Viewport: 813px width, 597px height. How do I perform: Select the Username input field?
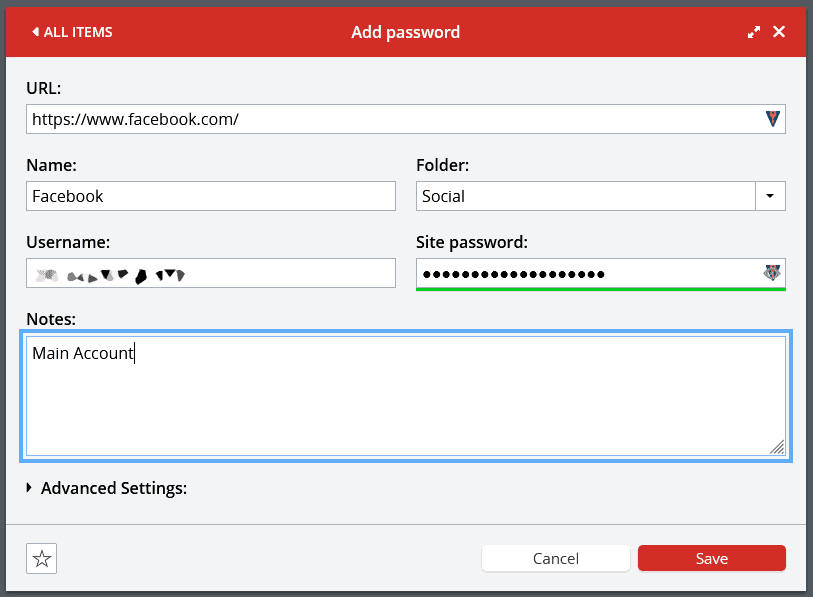pos(211,273)
